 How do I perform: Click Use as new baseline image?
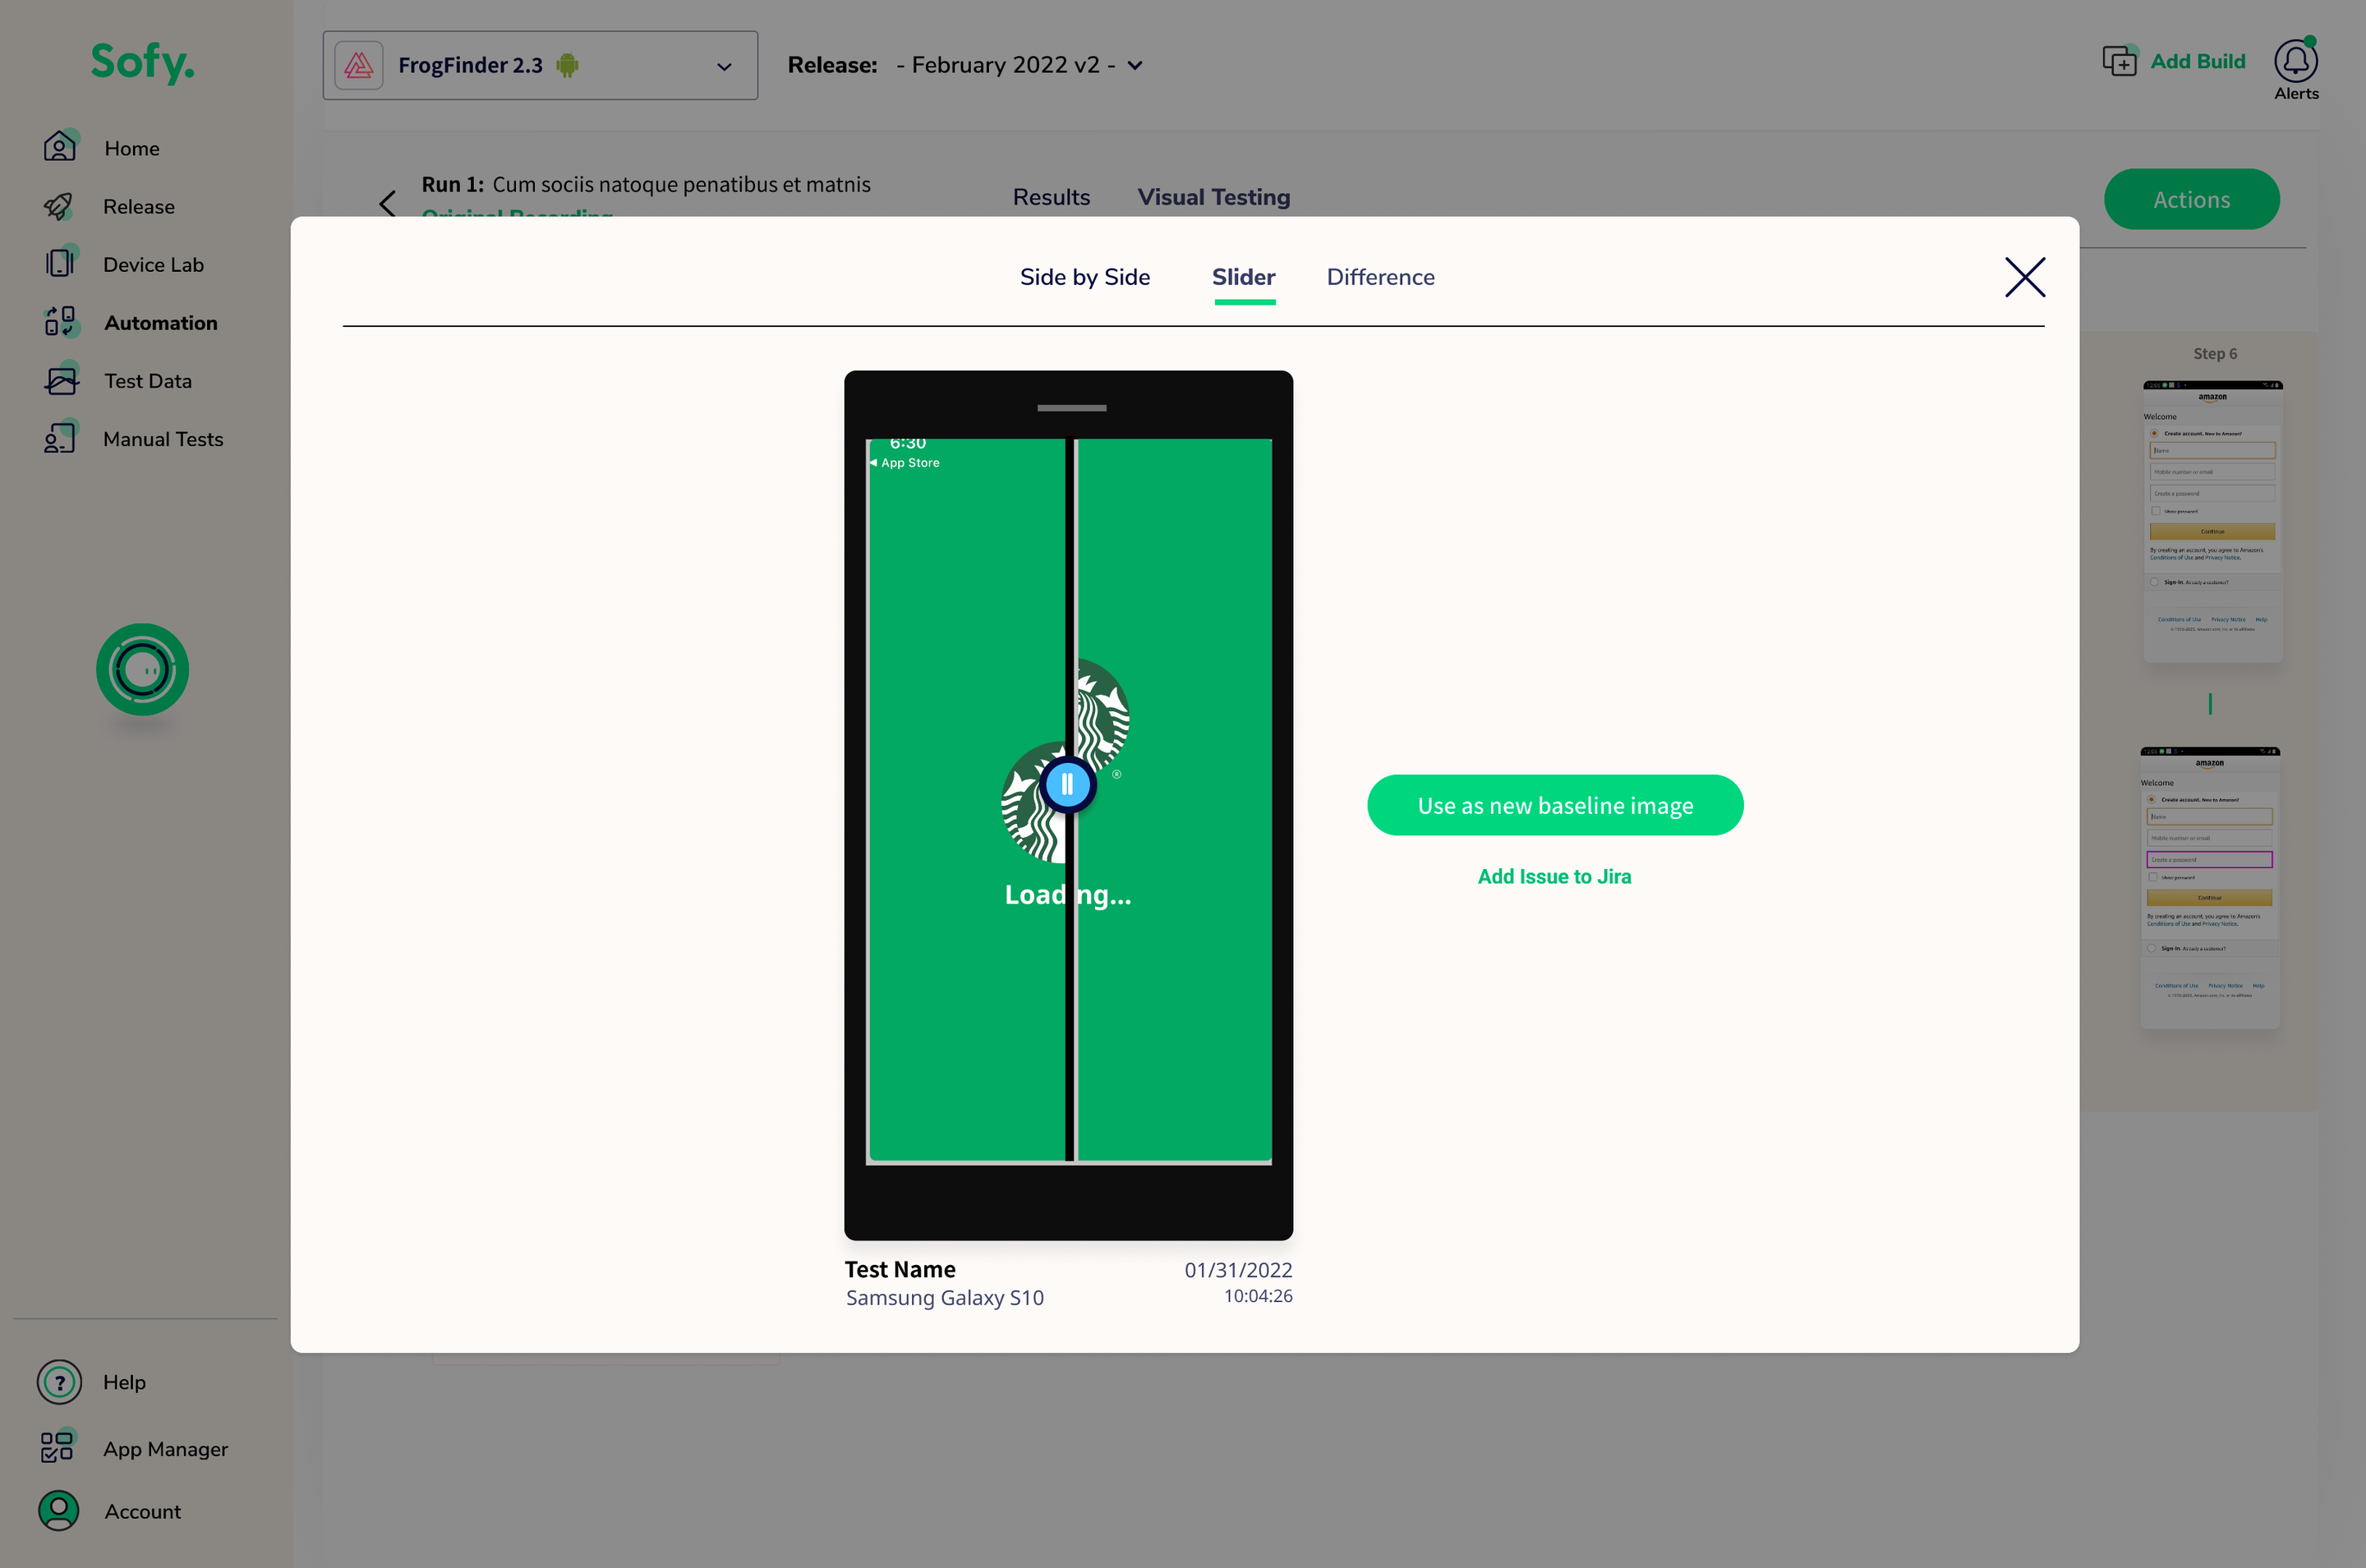coord(1555,805)
